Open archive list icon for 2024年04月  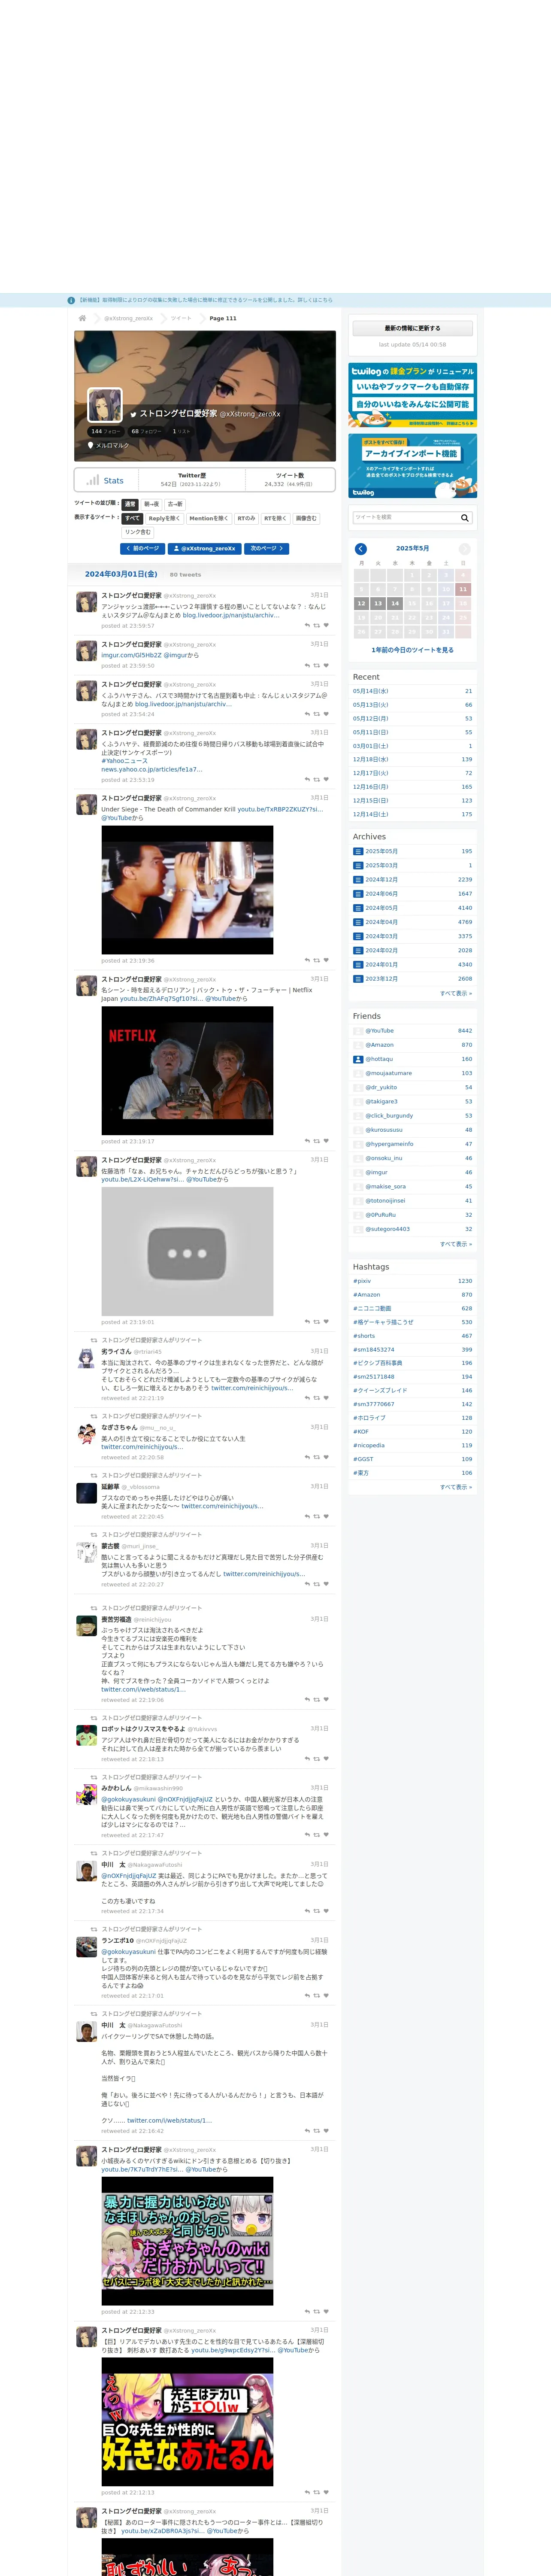tap(358, 922)
